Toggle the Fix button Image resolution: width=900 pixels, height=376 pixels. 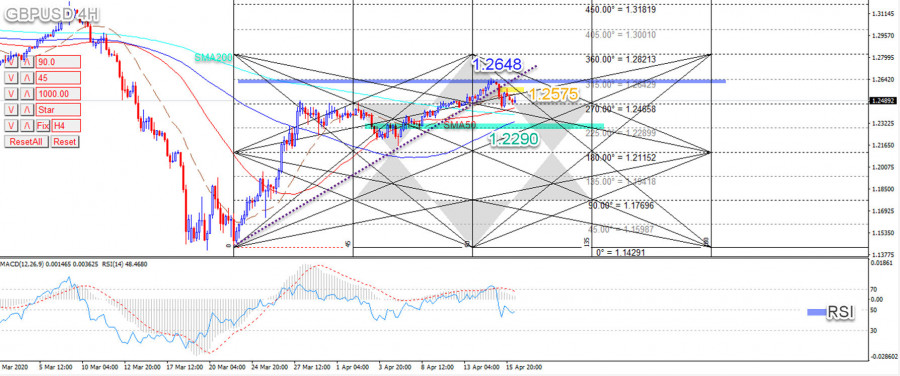click(43, 125)
